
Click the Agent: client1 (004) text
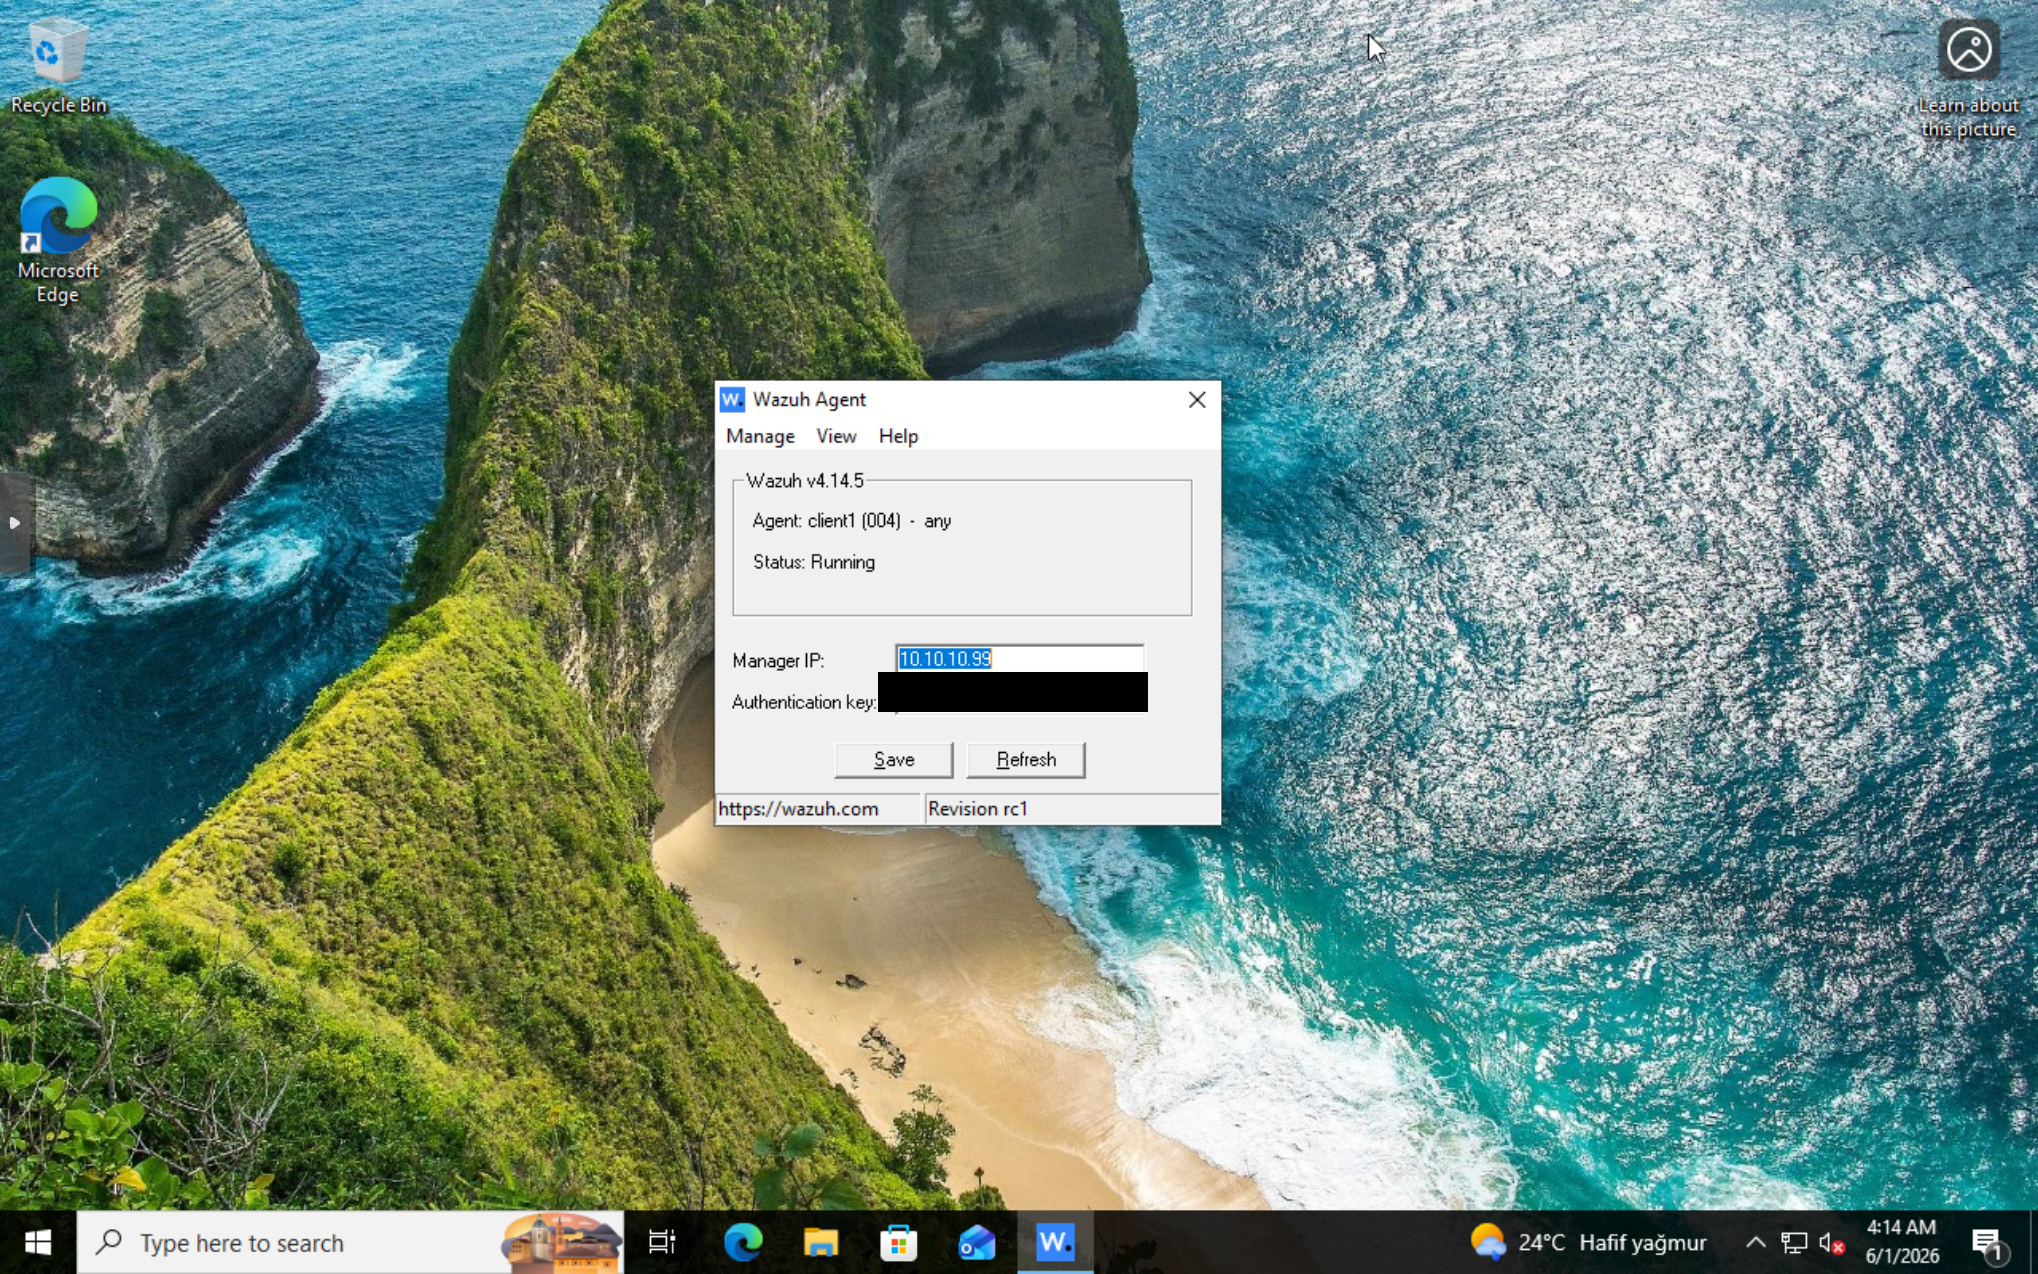tap(826, 521)
